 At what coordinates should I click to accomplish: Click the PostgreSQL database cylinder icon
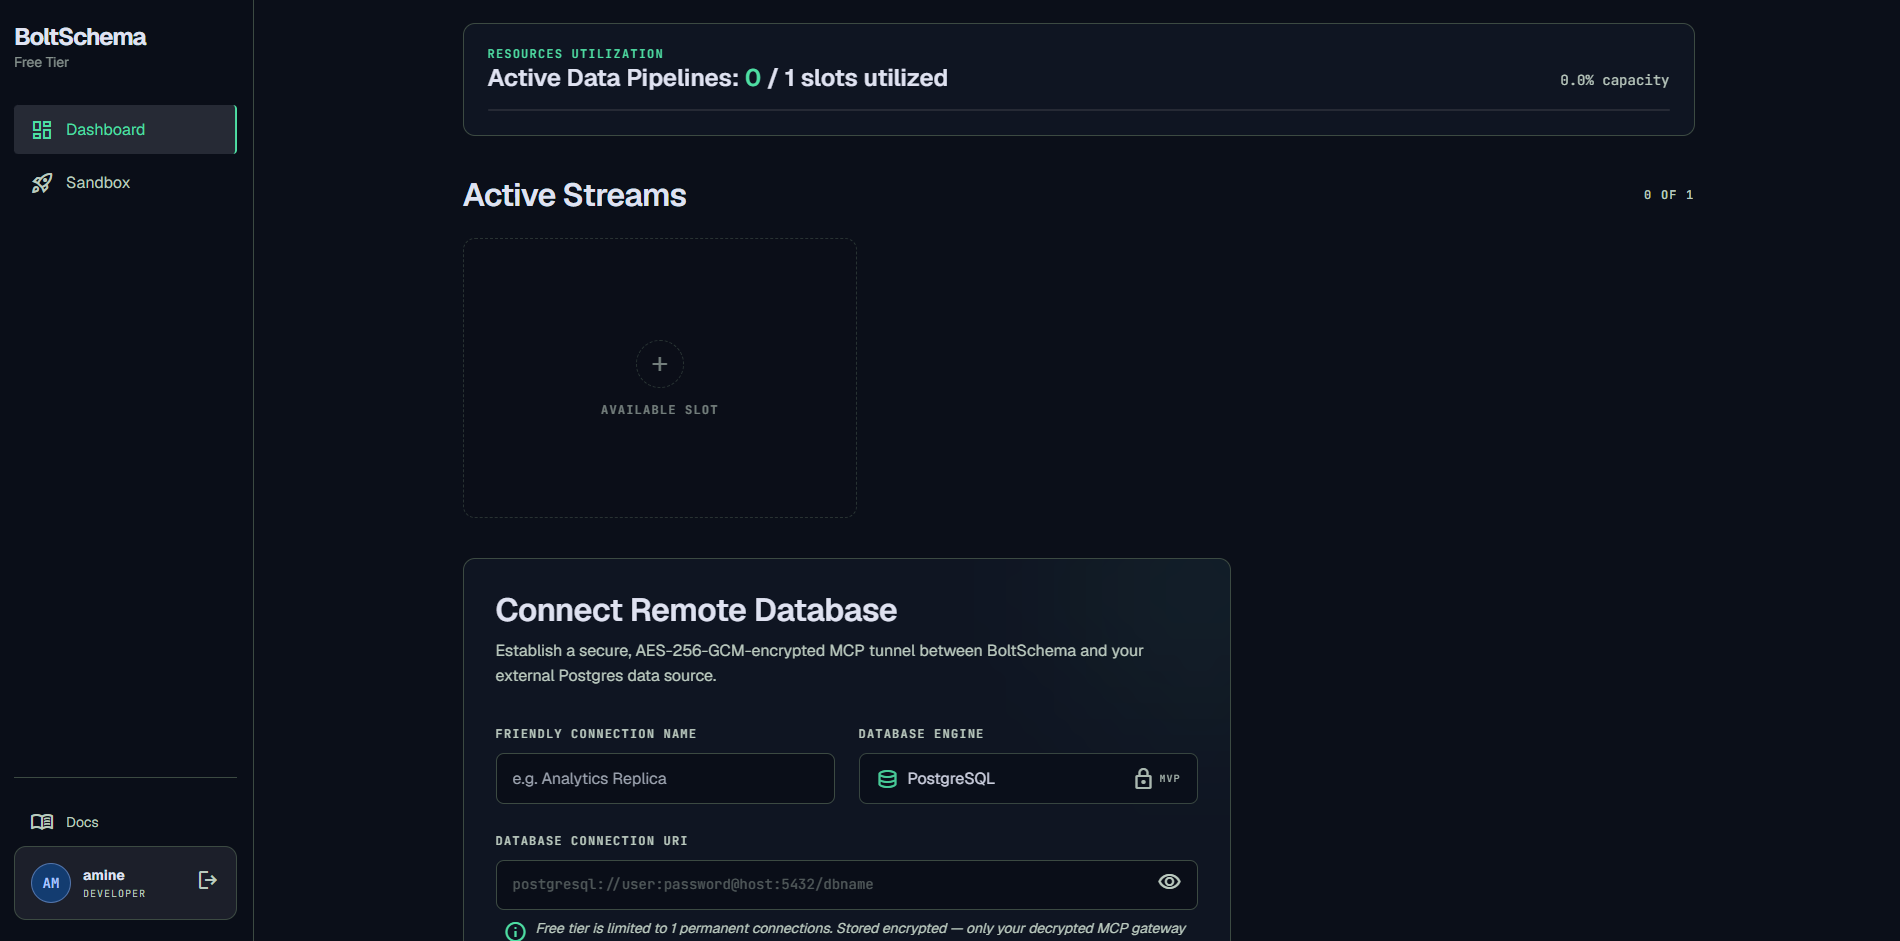[887, 779]
